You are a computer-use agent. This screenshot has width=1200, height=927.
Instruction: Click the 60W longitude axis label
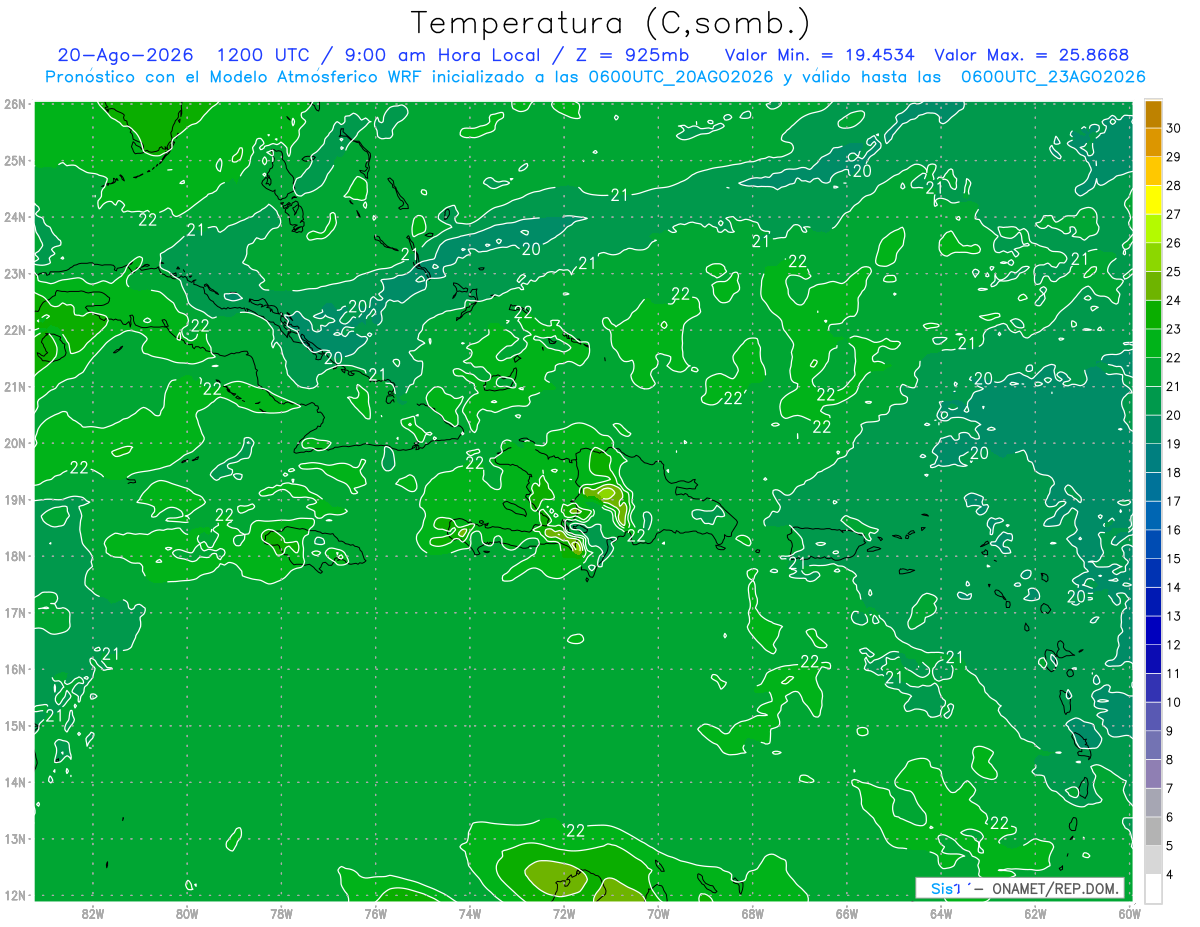click(1129, 913)
